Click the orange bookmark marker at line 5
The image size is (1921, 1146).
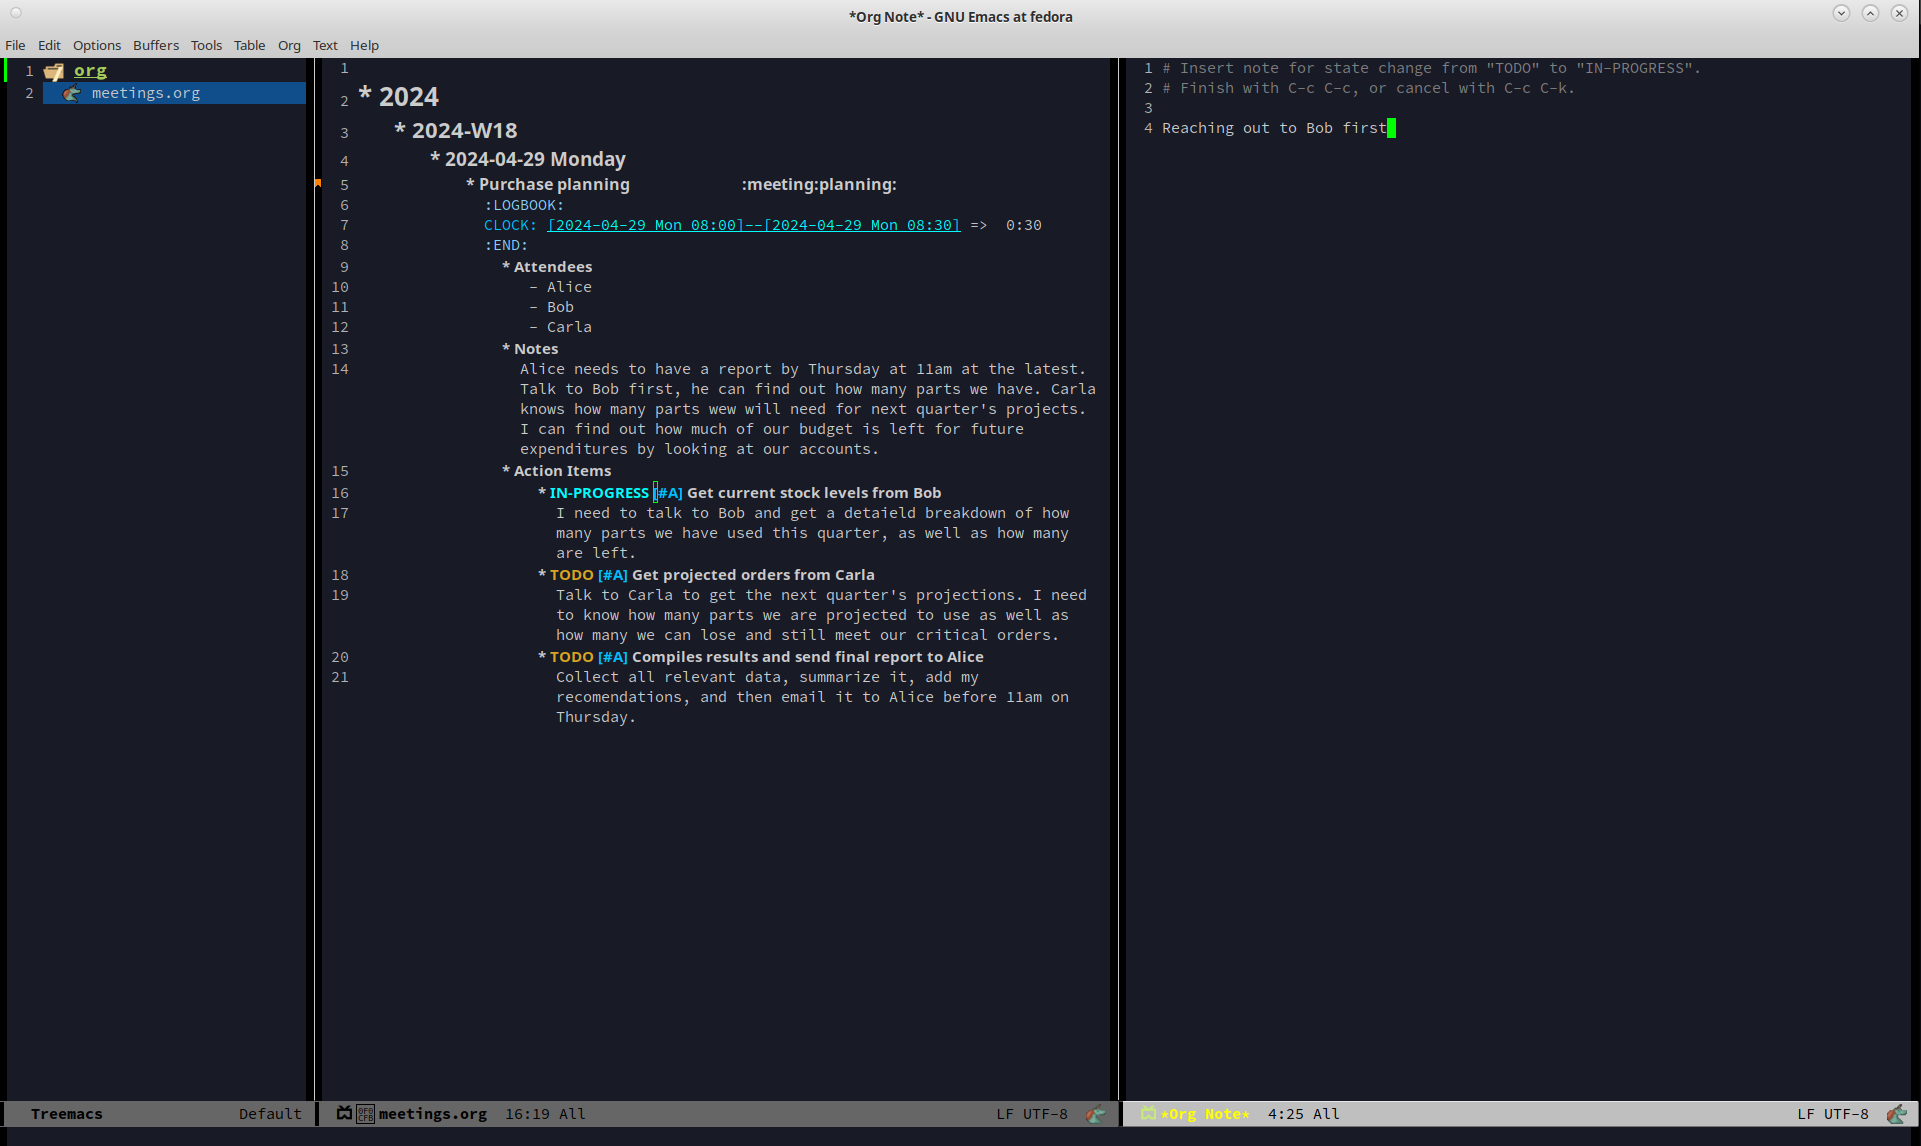318,183
